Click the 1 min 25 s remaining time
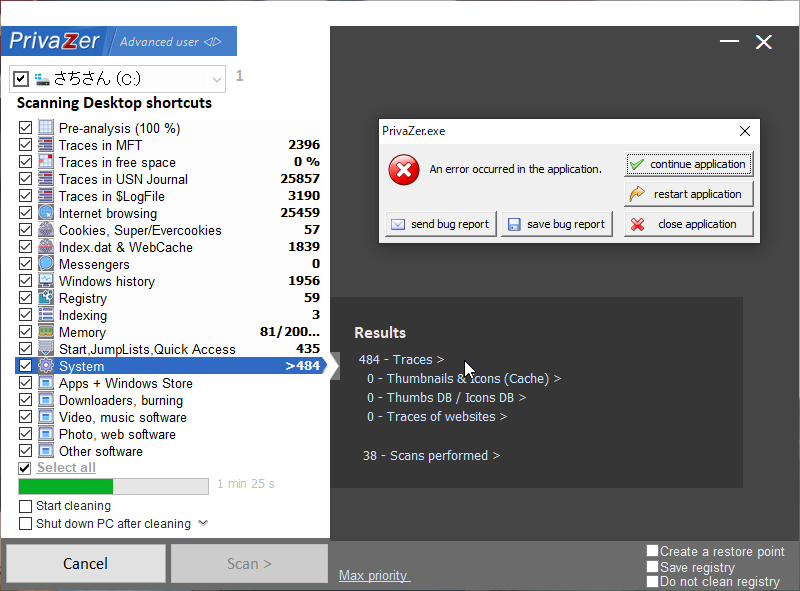 point(246,484)
